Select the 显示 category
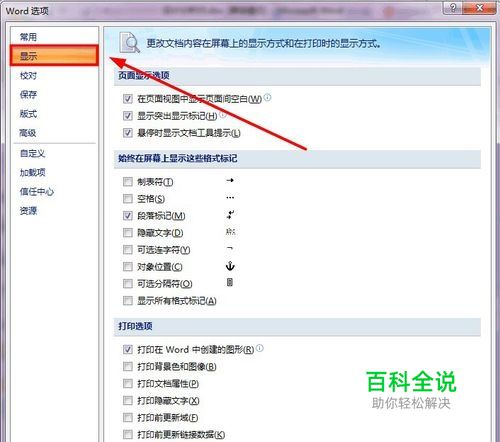500x442 pixels. coord(54,56)
